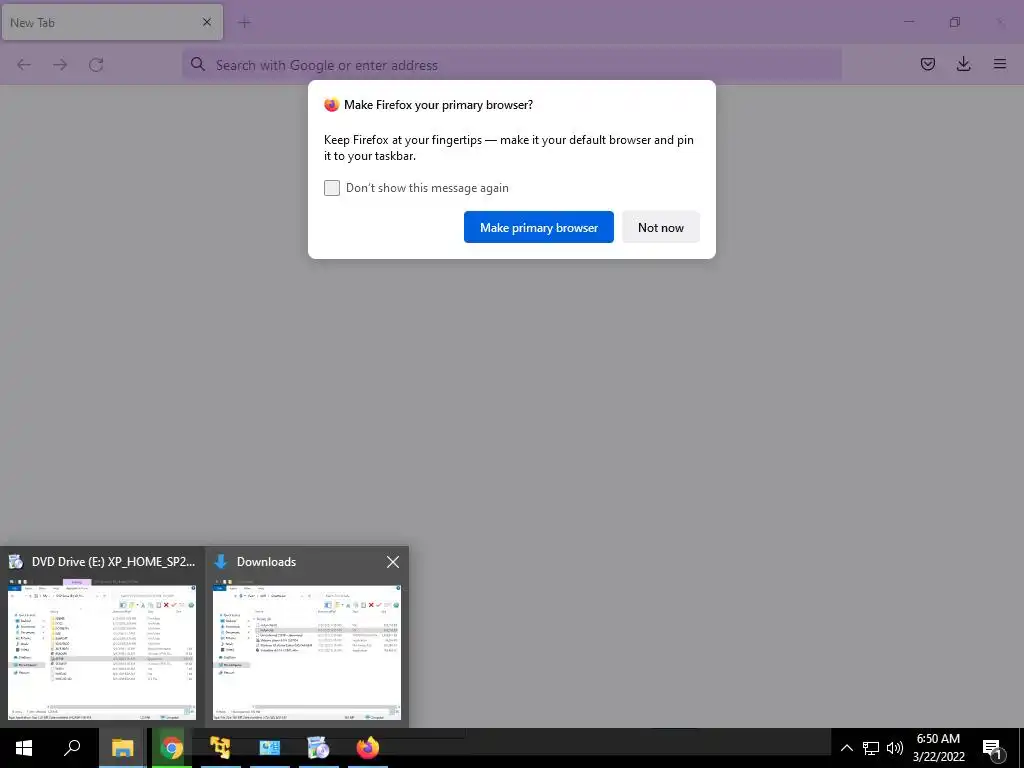This screenshot has width=1024, height=768.
Task: Reload the current page
Action: [x=96, y=65]
